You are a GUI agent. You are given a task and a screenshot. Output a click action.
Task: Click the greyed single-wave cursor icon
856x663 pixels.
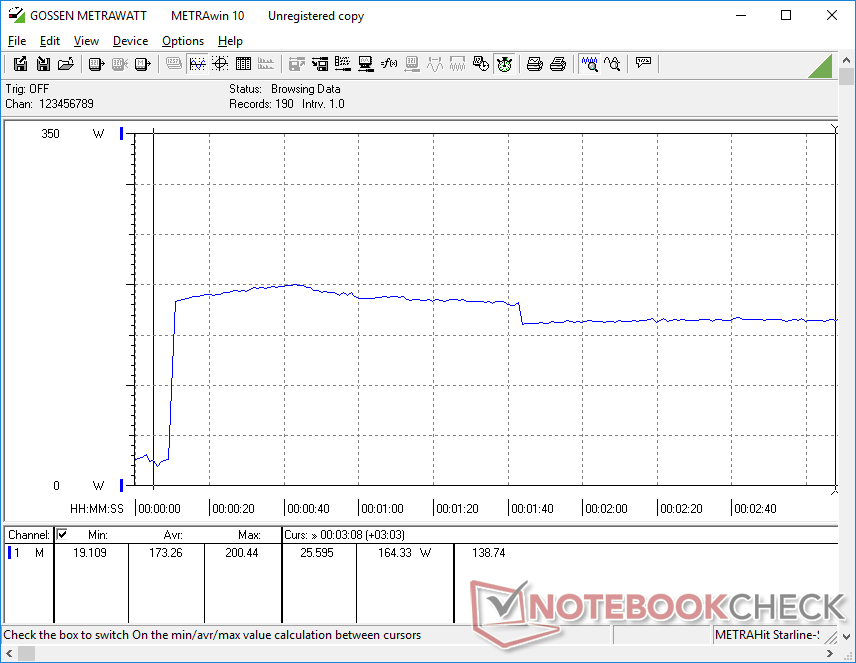pos(435,64)
